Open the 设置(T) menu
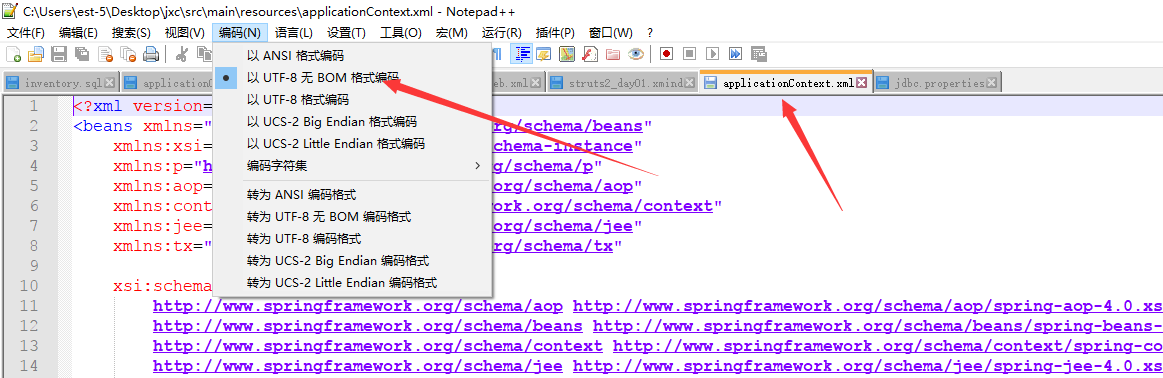This screenshot has height=378, width=1163. coord(346,33)
